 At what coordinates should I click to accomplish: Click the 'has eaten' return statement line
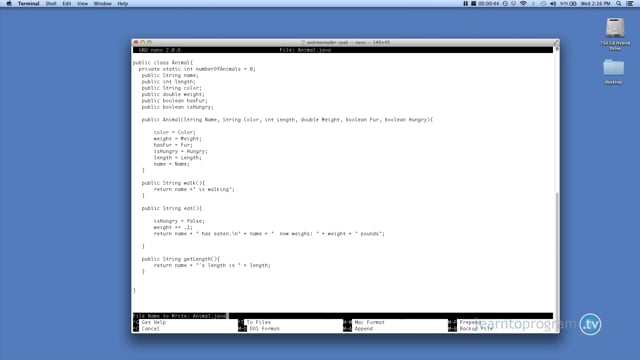(x=269, y=233)
